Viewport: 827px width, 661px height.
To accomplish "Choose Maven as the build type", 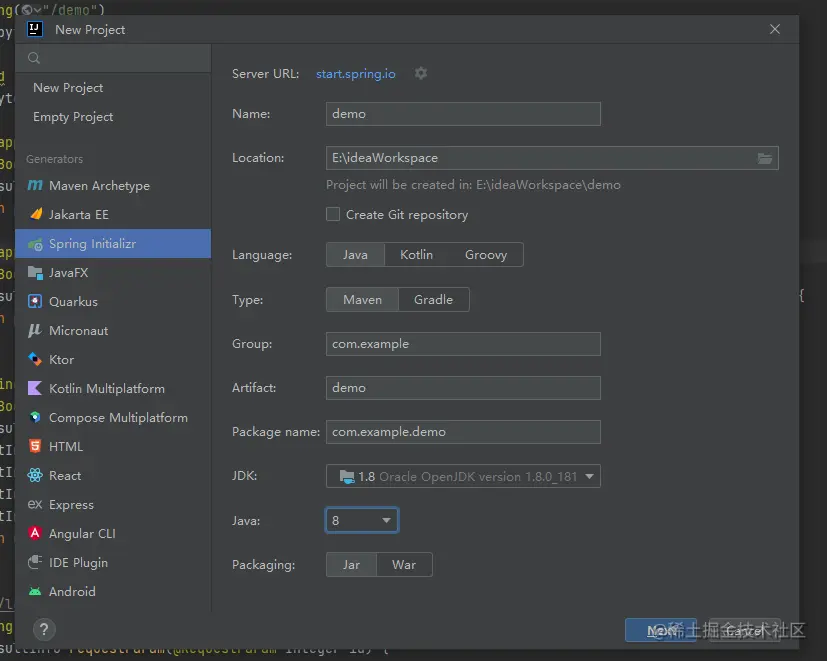I will click(x=362, y=300).
